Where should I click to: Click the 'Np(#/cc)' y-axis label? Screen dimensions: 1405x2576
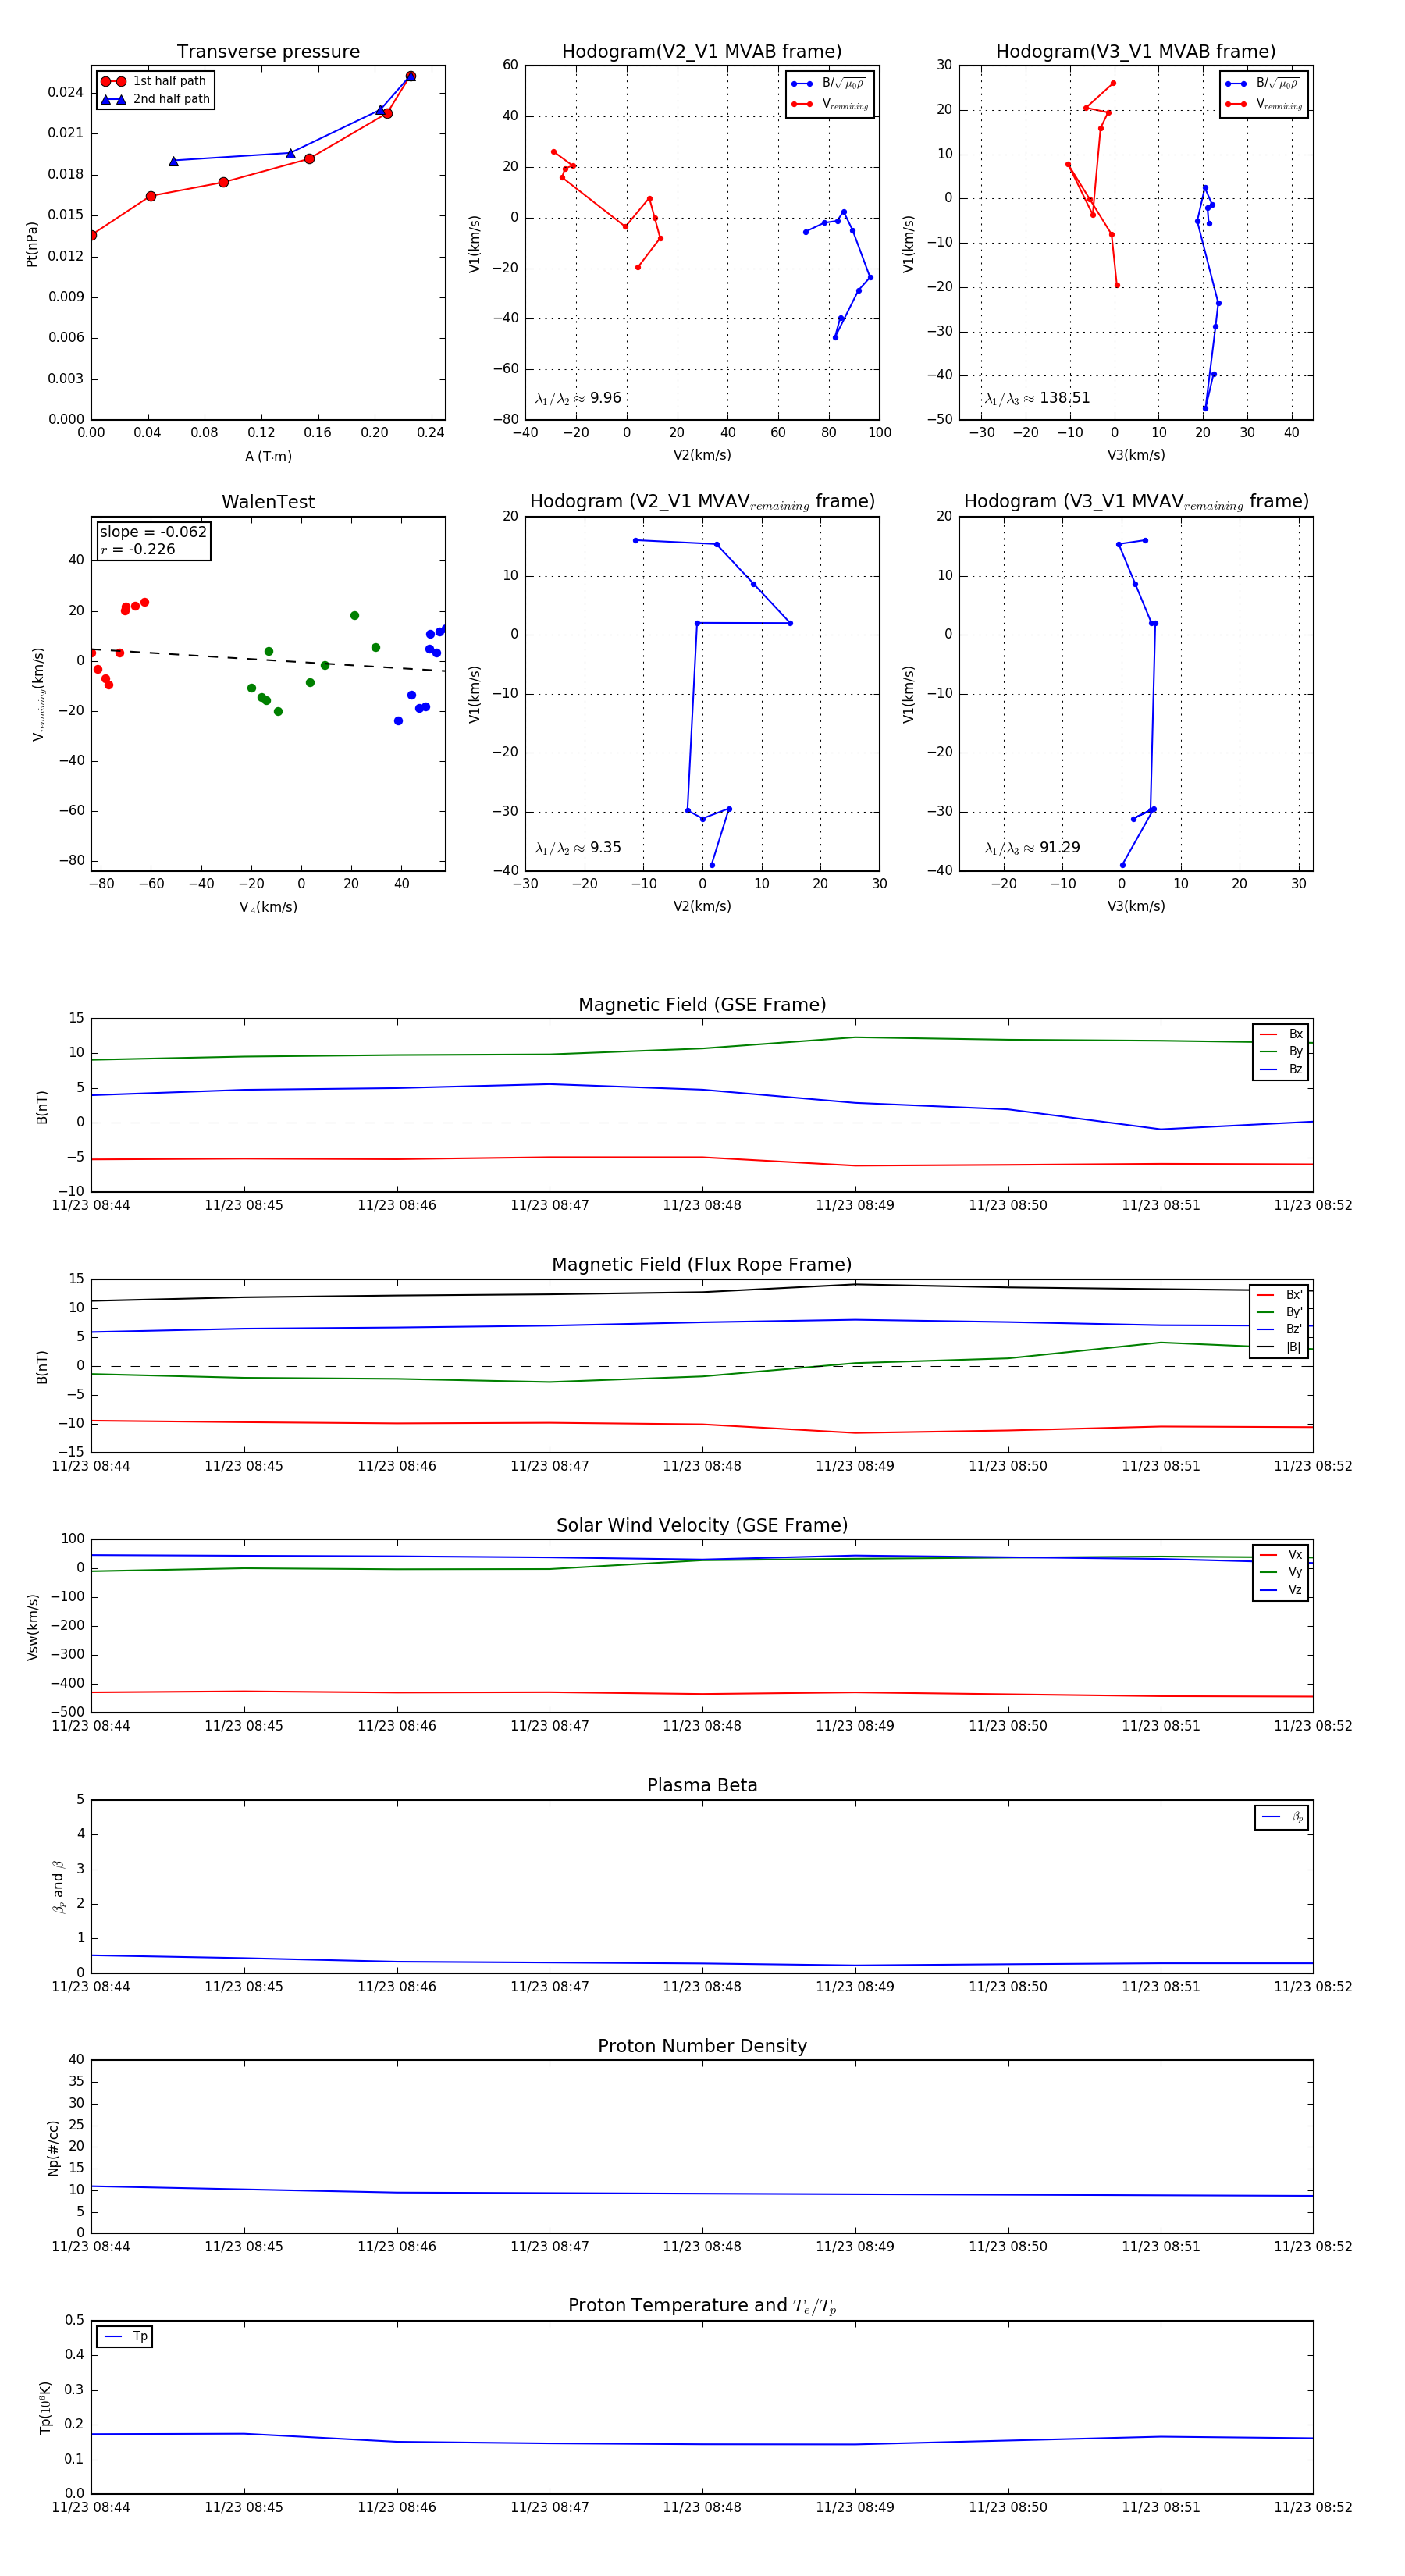click(x=53, y=2148)
